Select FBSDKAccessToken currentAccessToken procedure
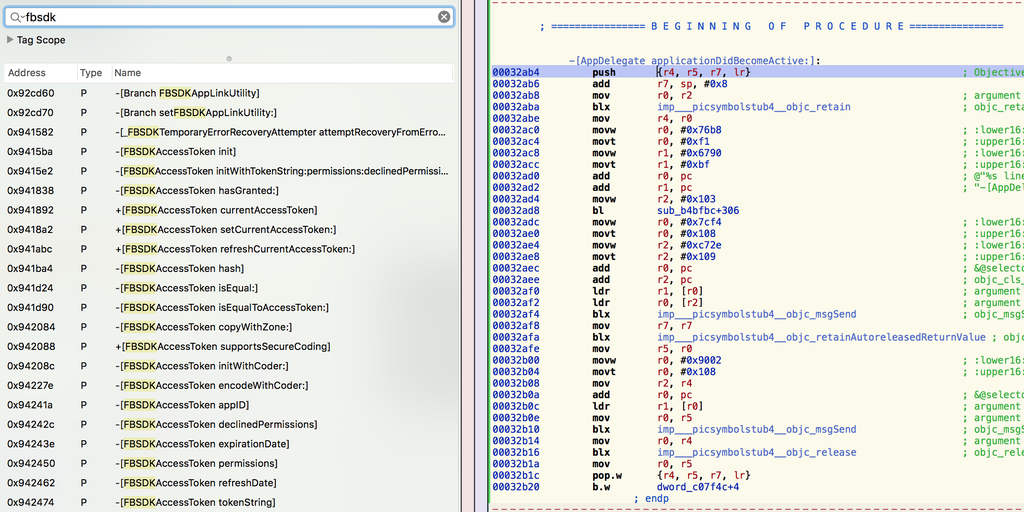Image resolution: width=1024 pixels, height=512 pixels. tap(216, 210)
